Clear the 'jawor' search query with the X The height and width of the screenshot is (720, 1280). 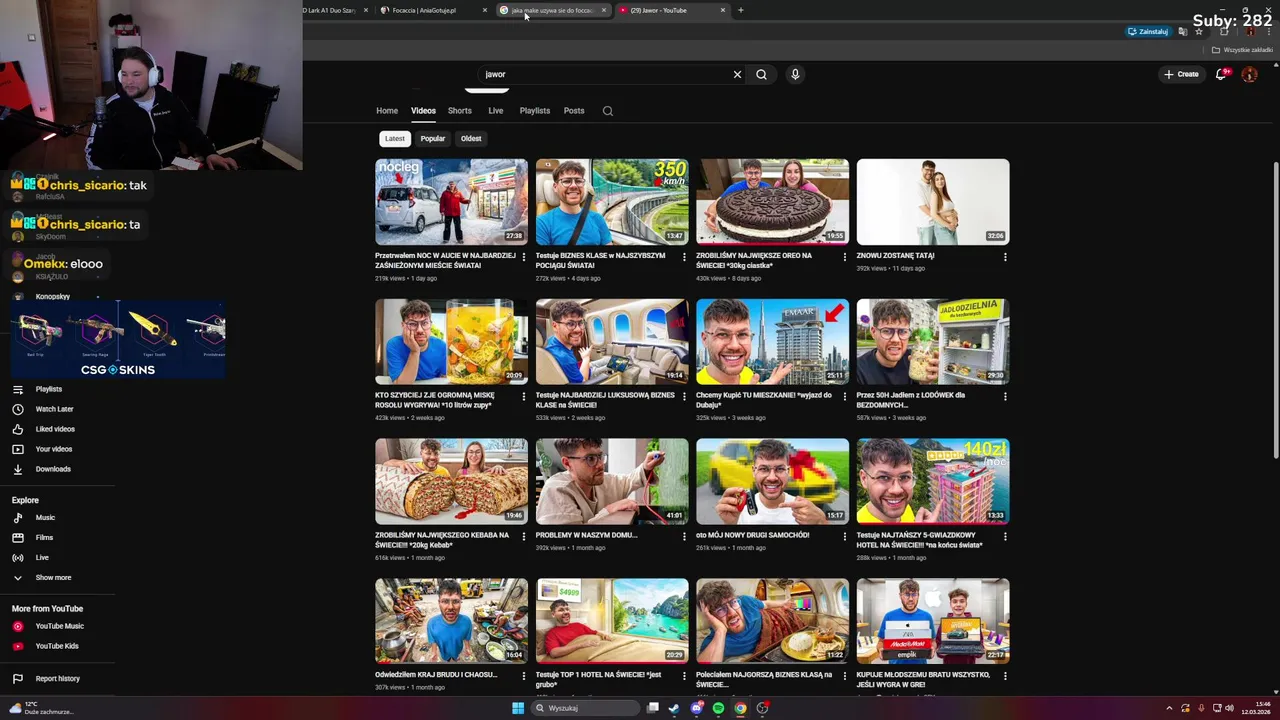(737, 74)
